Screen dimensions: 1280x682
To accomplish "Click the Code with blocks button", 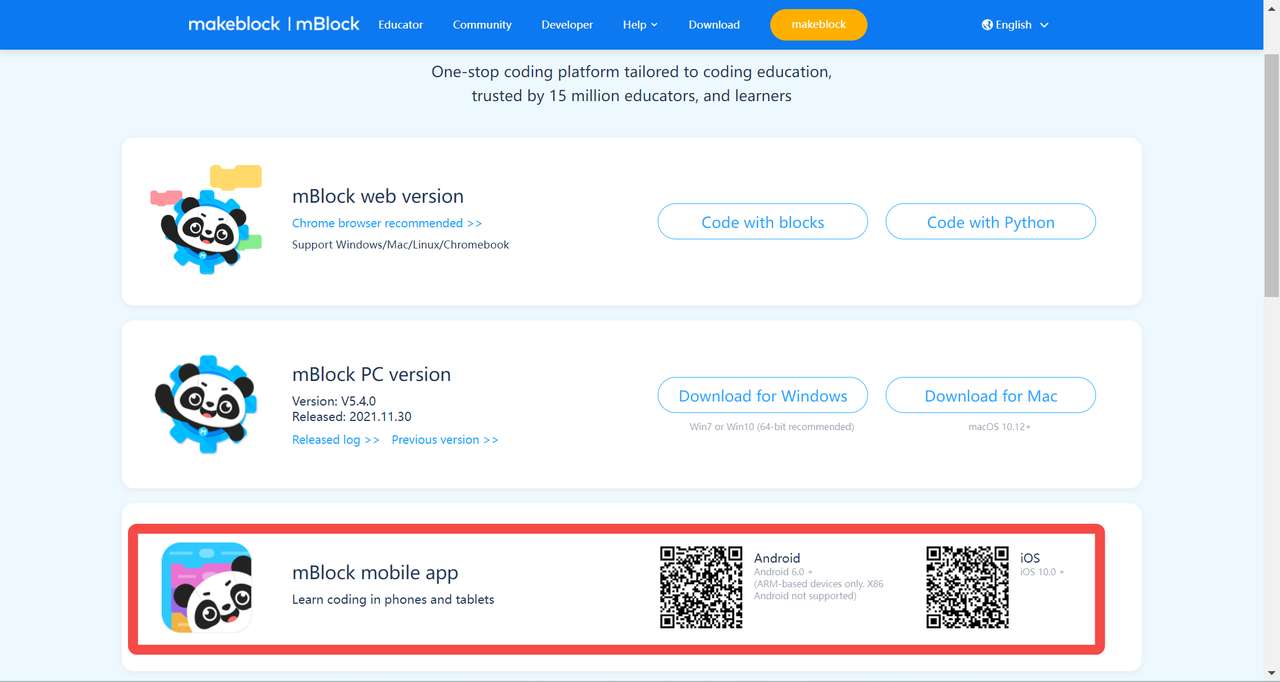I will click(763, 222).
